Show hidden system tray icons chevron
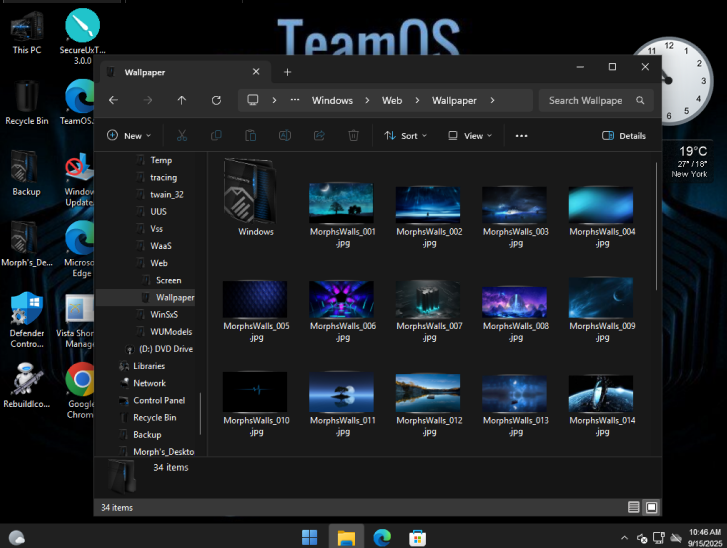 (x=625, y=538)
